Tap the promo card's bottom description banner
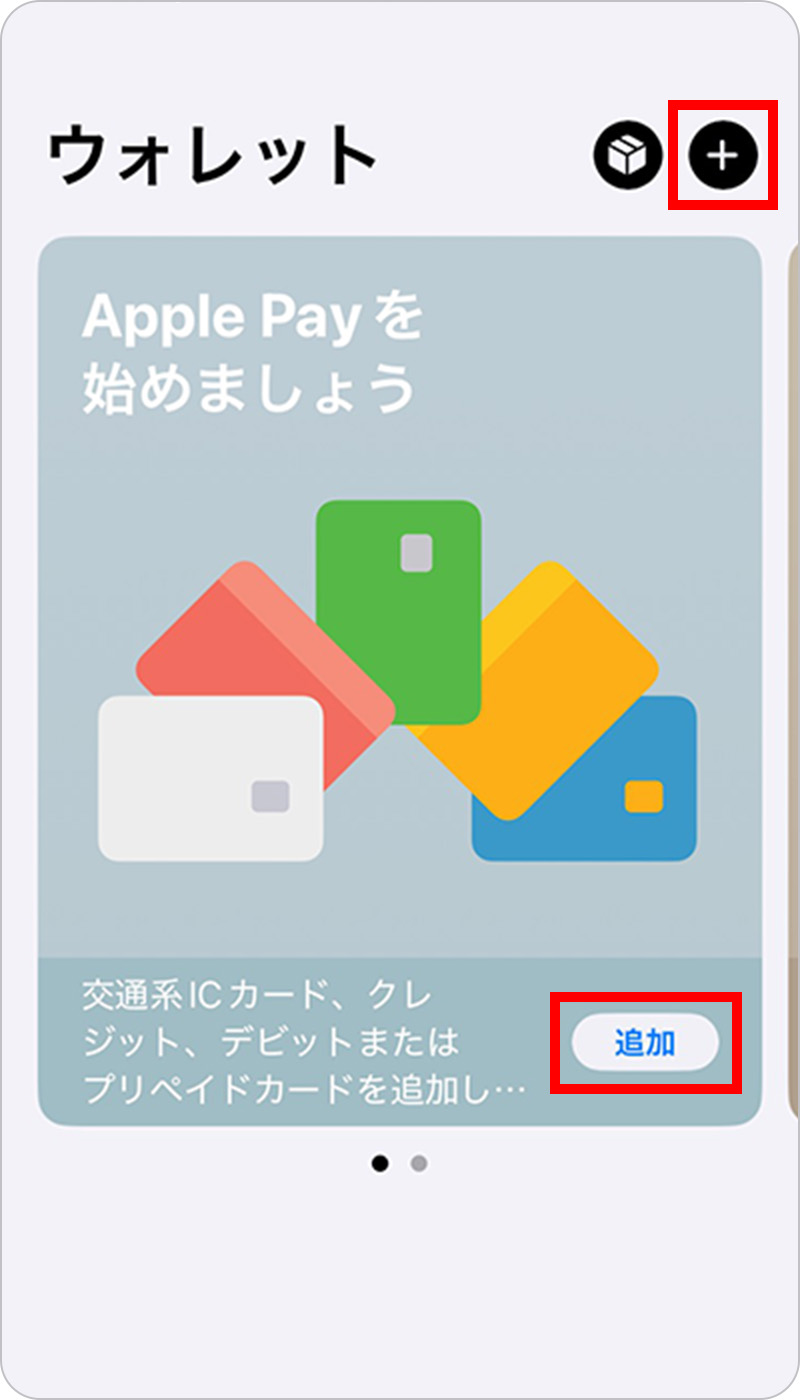This screenshot has height=1400, width=800. (400, 1042)
